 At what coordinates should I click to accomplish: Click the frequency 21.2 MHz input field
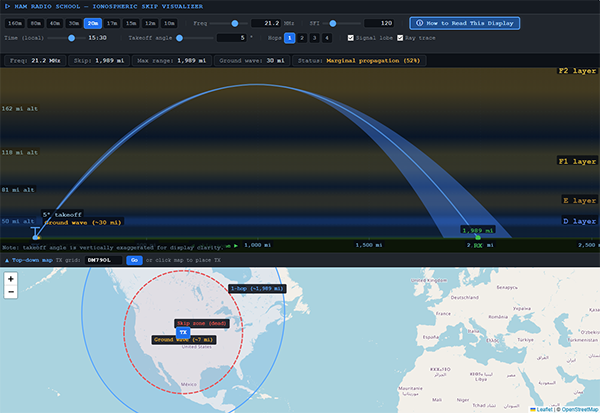(x=266, y=23)
